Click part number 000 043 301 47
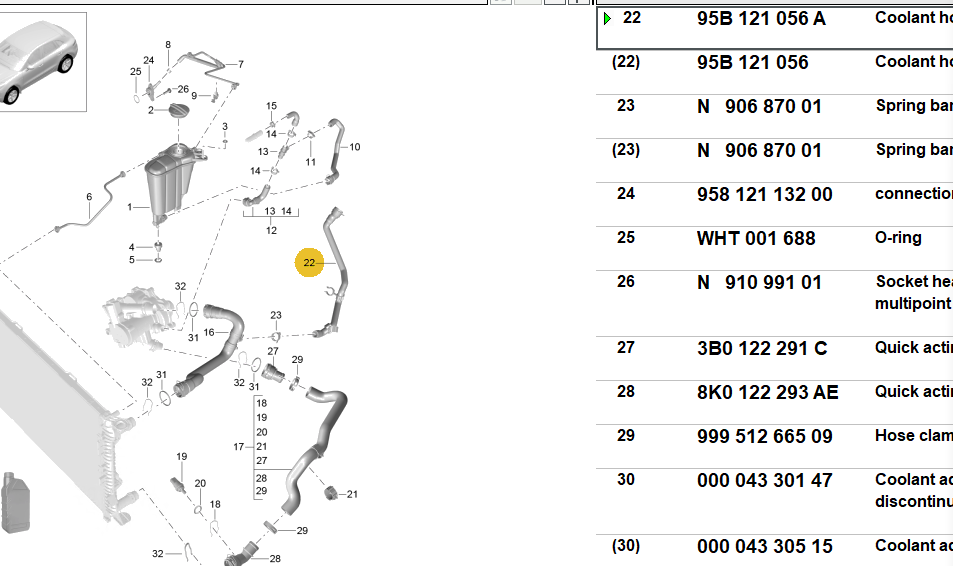The width and height of the screenshot is (953, 566). click(x=764, y=480)
